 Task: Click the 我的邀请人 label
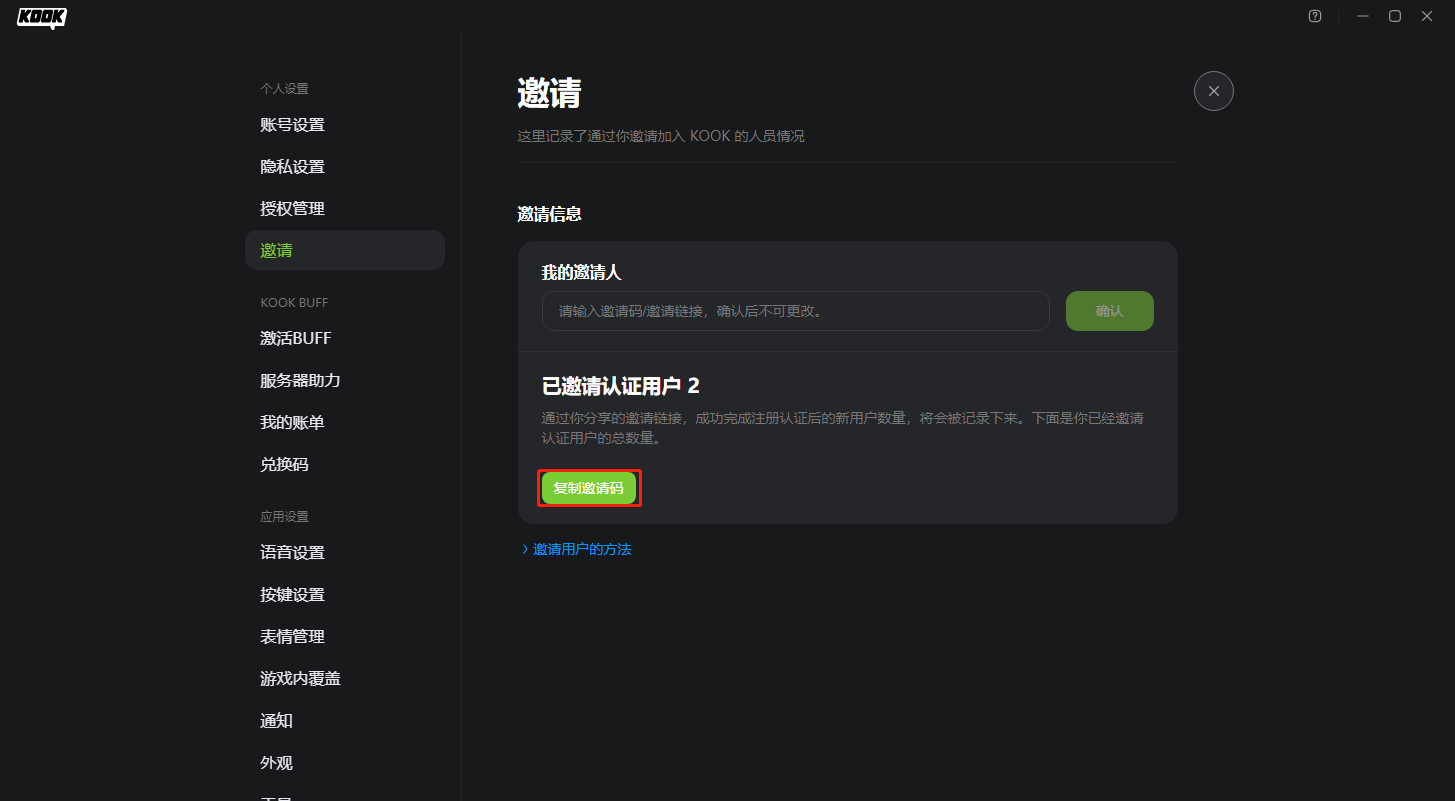click(581, 272)
